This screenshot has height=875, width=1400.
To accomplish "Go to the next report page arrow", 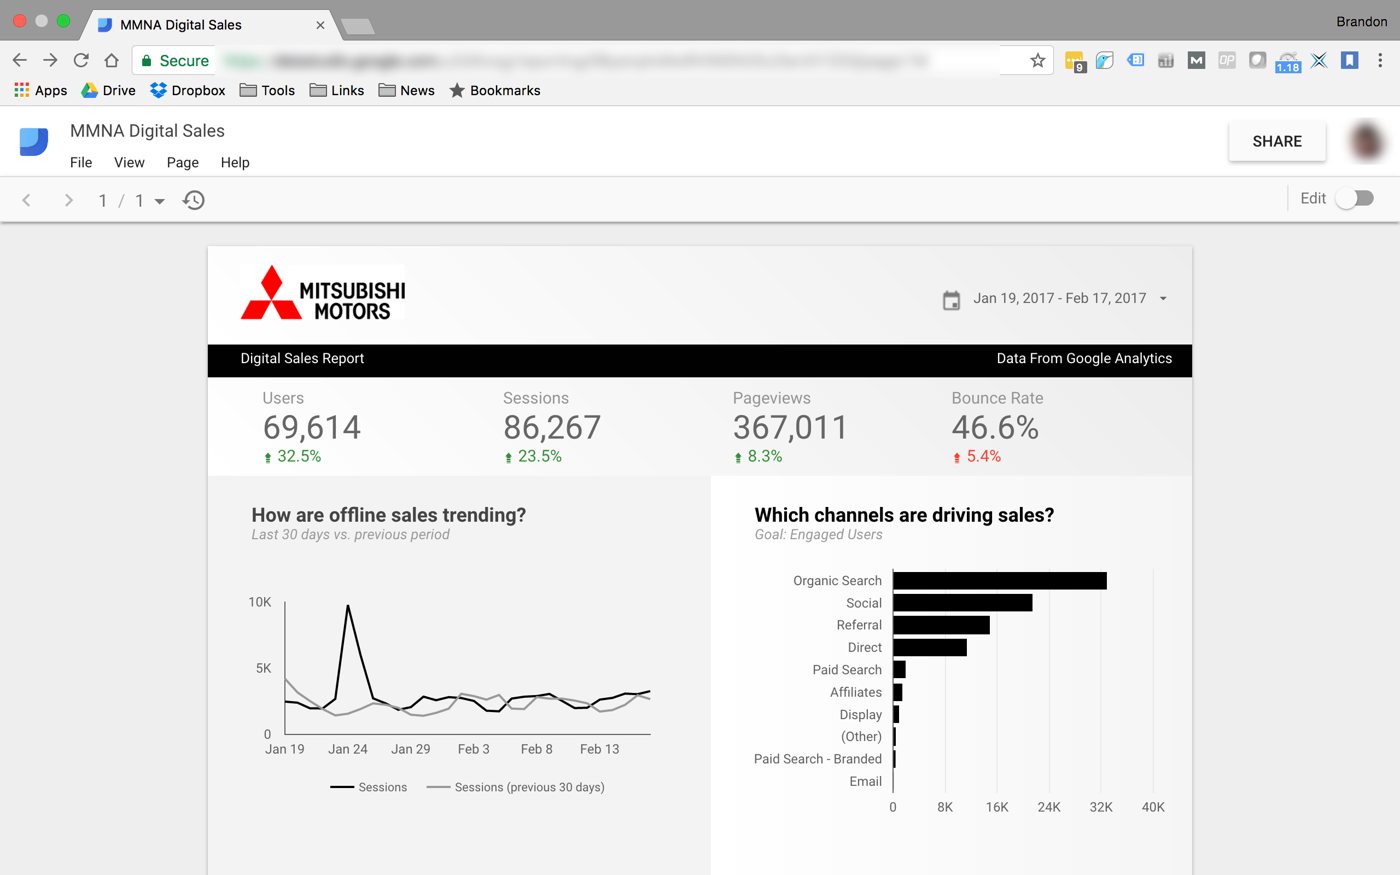I will (x=68, y=200).
